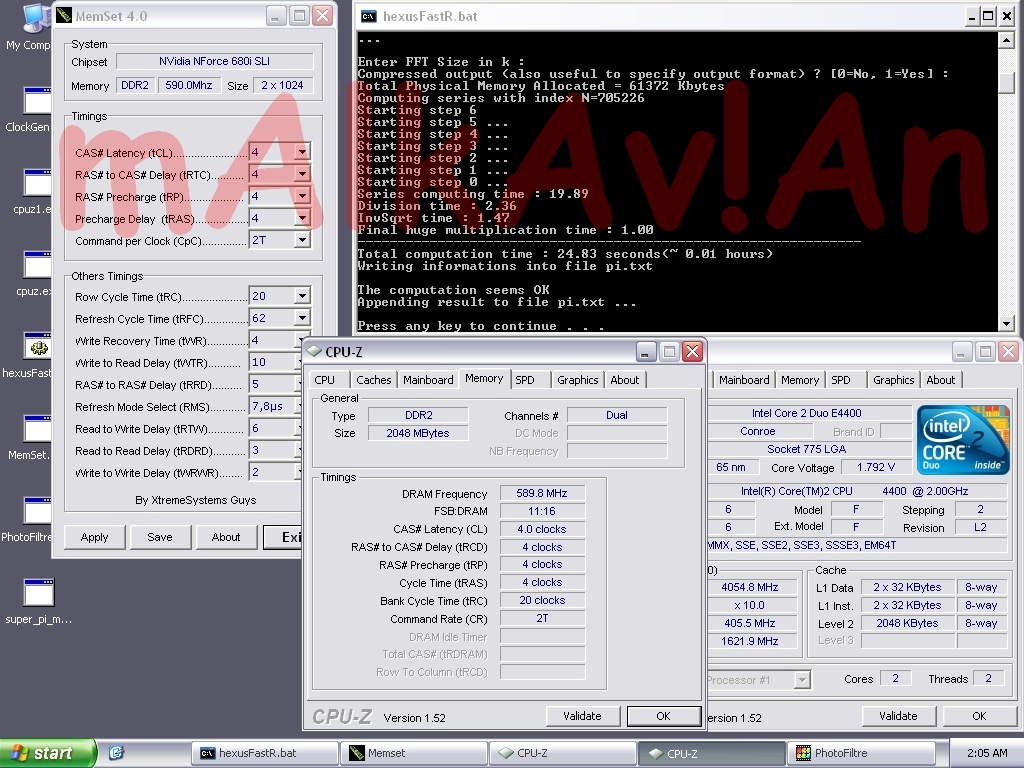Image resolution: width=1024 pixels, height=768 pixels.
Task: Open the Command per Clock dropdown
Action: coord(302,240)
